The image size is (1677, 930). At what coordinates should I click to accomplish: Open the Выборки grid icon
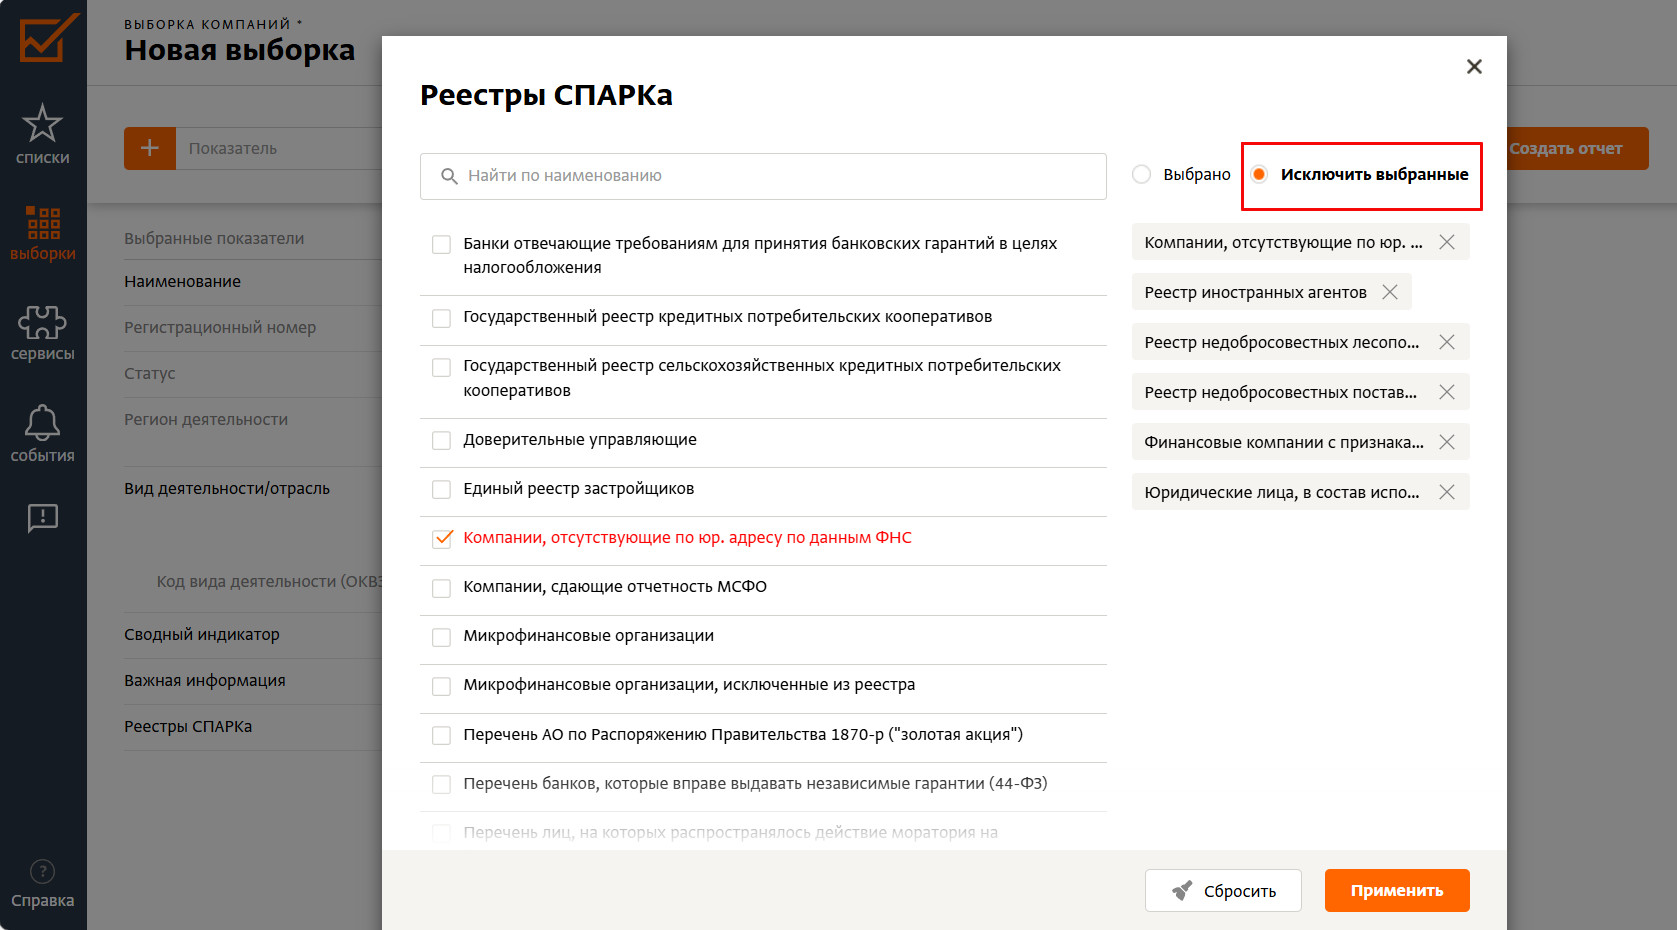tap(43, 223)
